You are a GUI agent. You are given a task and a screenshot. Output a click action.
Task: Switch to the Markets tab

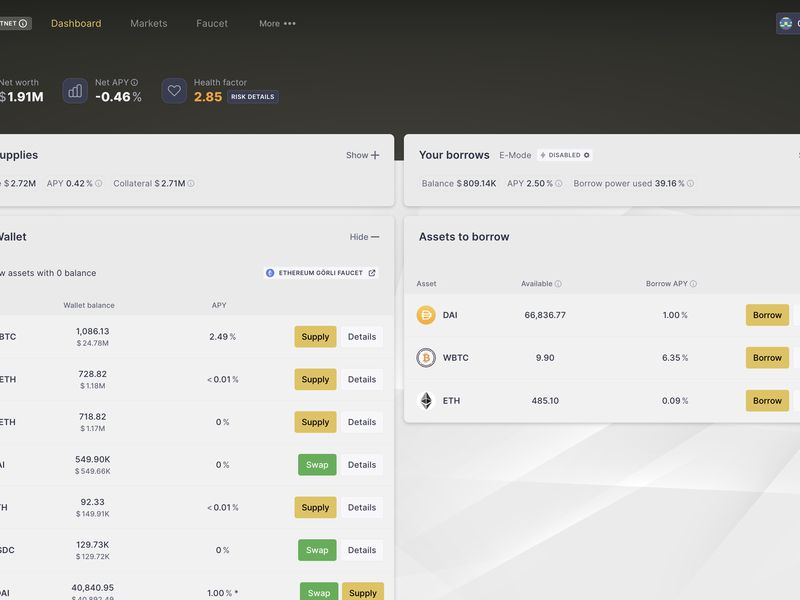click(x=149, y=23)
